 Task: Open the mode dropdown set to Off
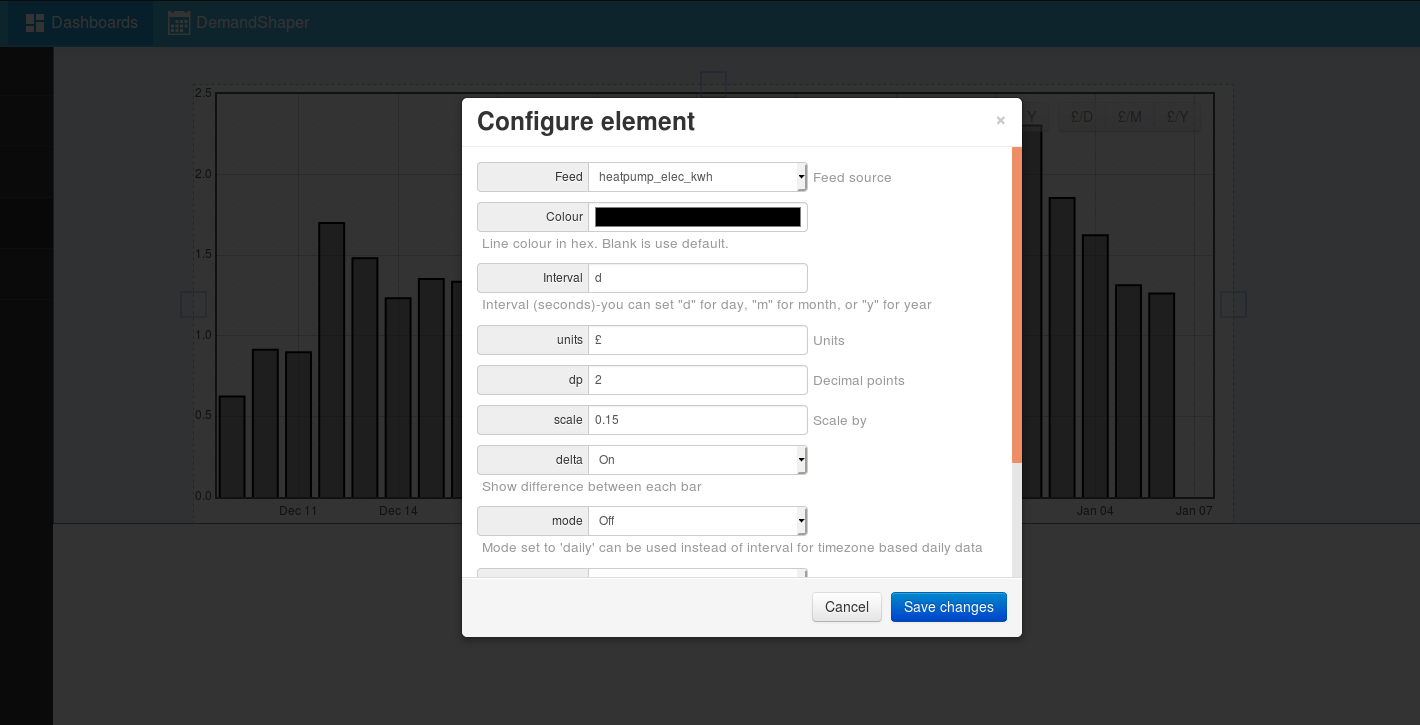697,521
